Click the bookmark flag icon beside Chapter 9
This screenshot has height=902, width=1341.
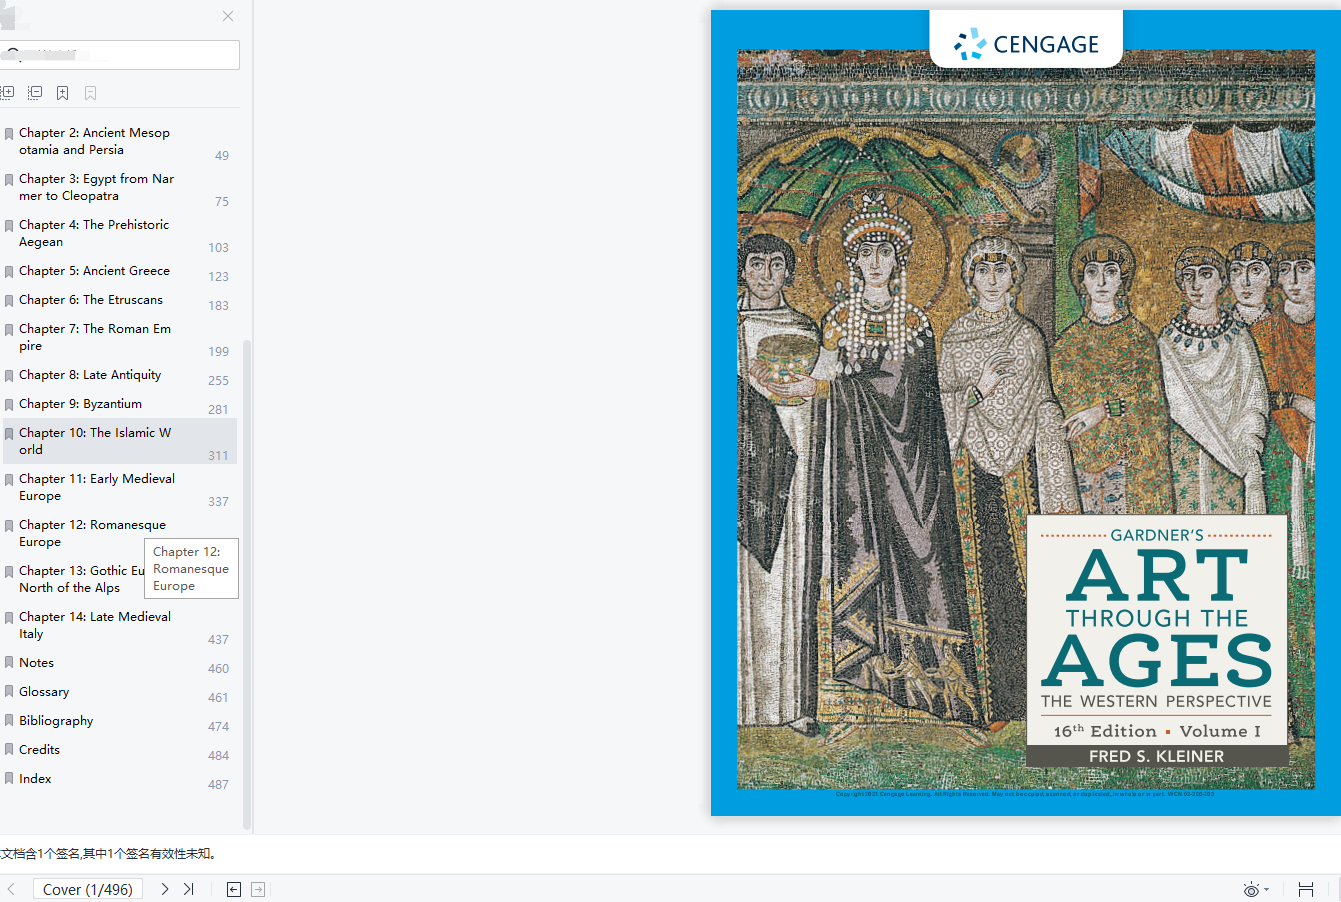click(9, 405)
